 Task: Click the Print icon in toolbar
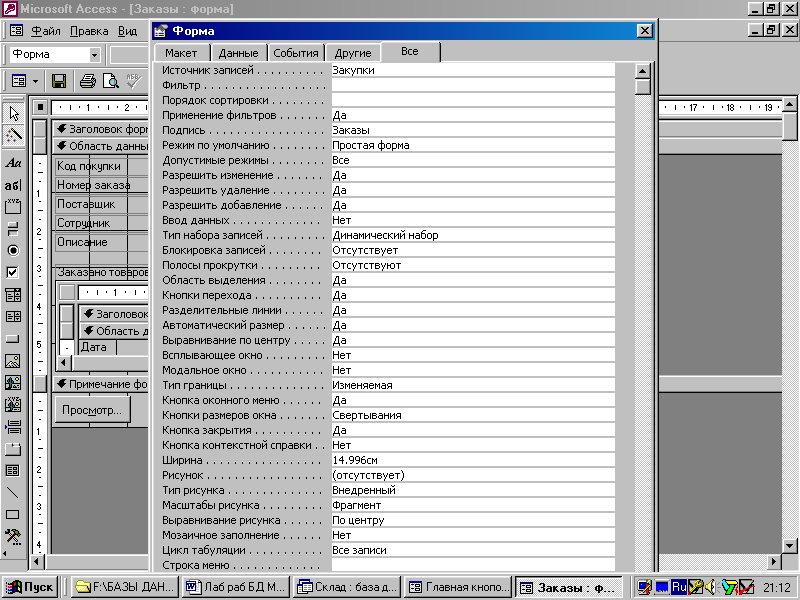[87, 81]
